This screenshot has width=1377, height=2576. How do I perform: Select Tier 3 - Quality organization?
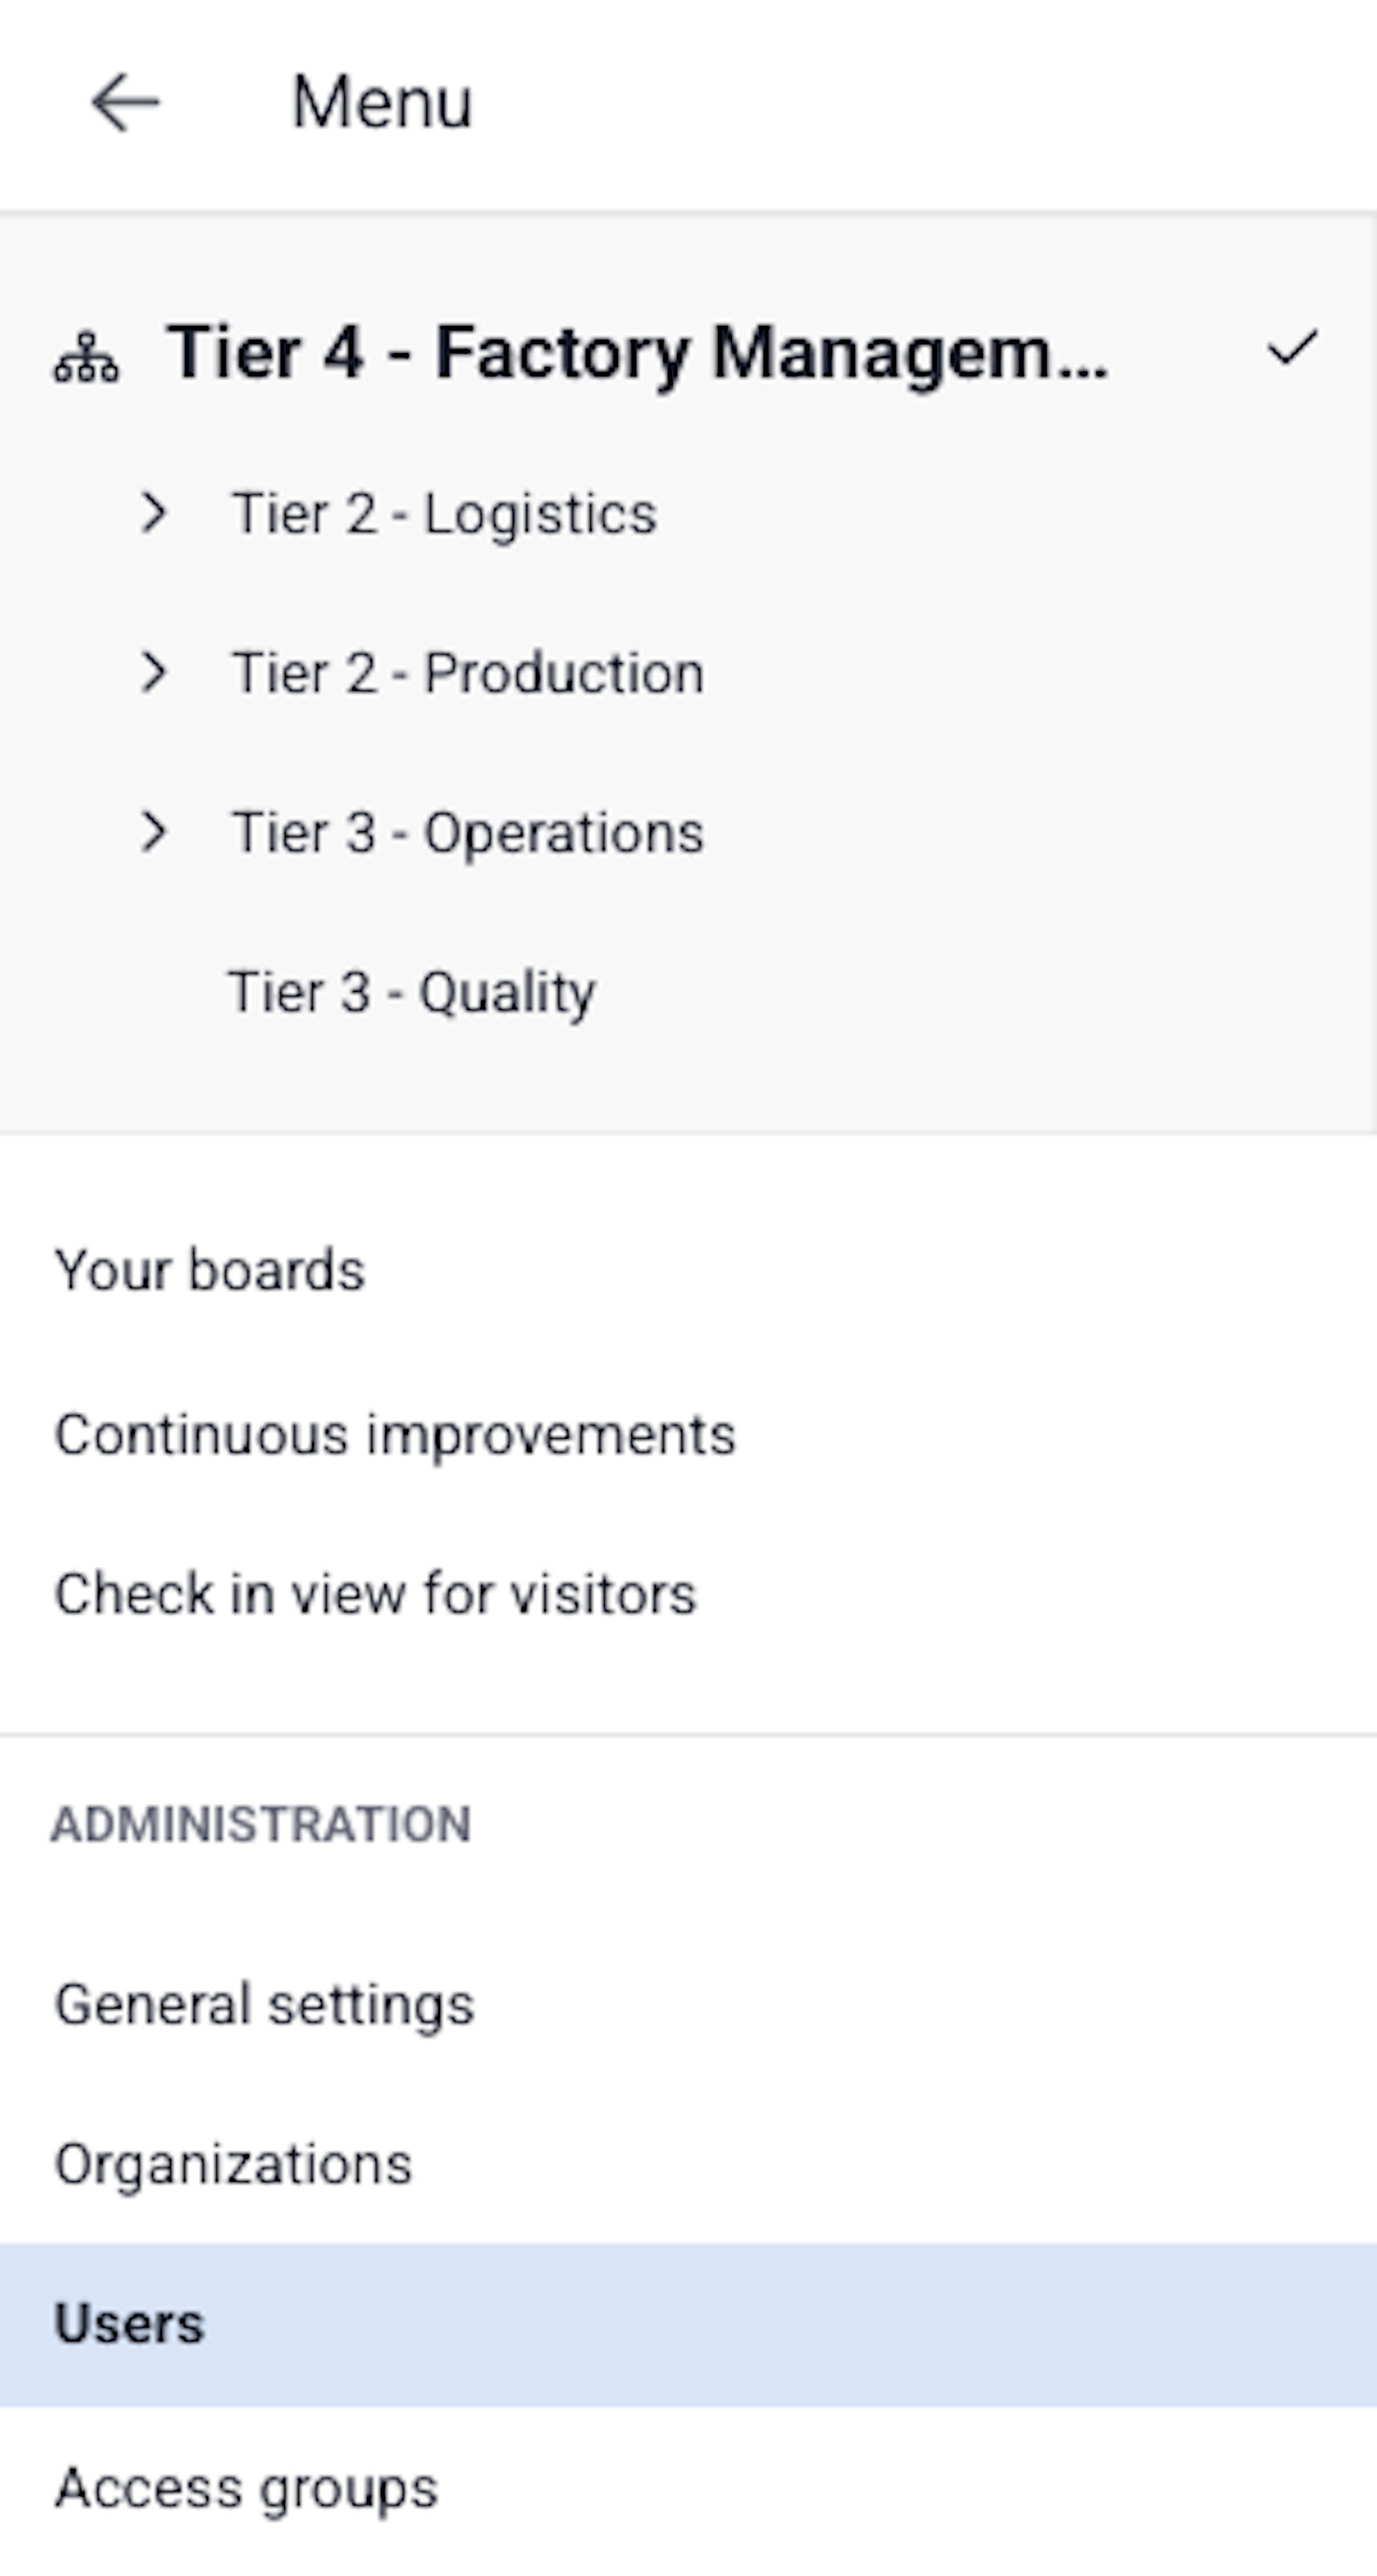pos(412,992)
